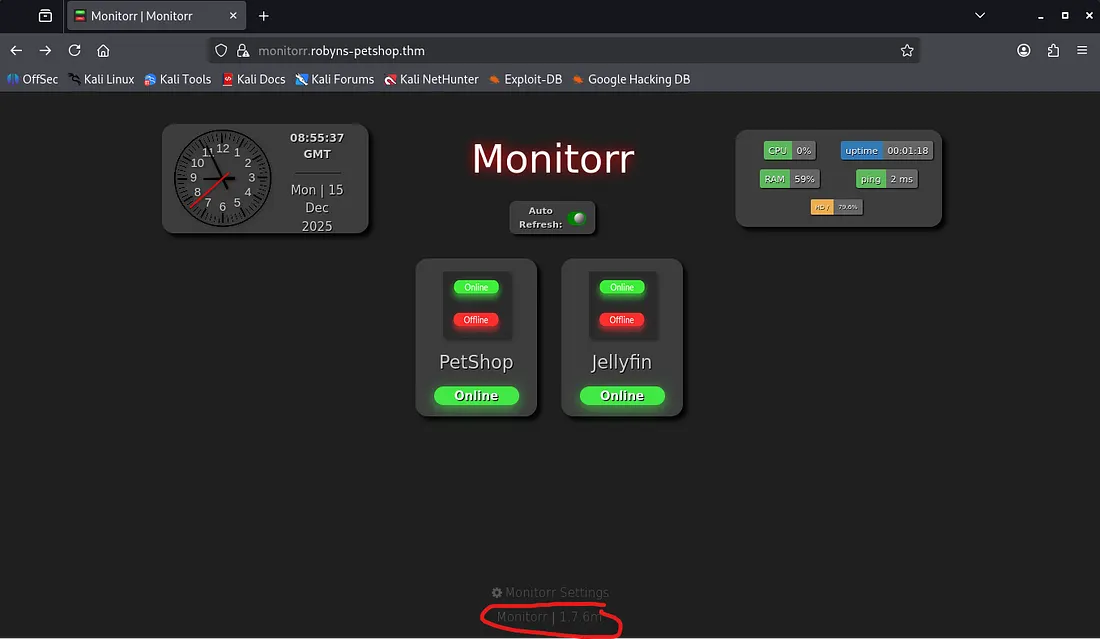Click the browser forward arrow

(x=45, y=50)
